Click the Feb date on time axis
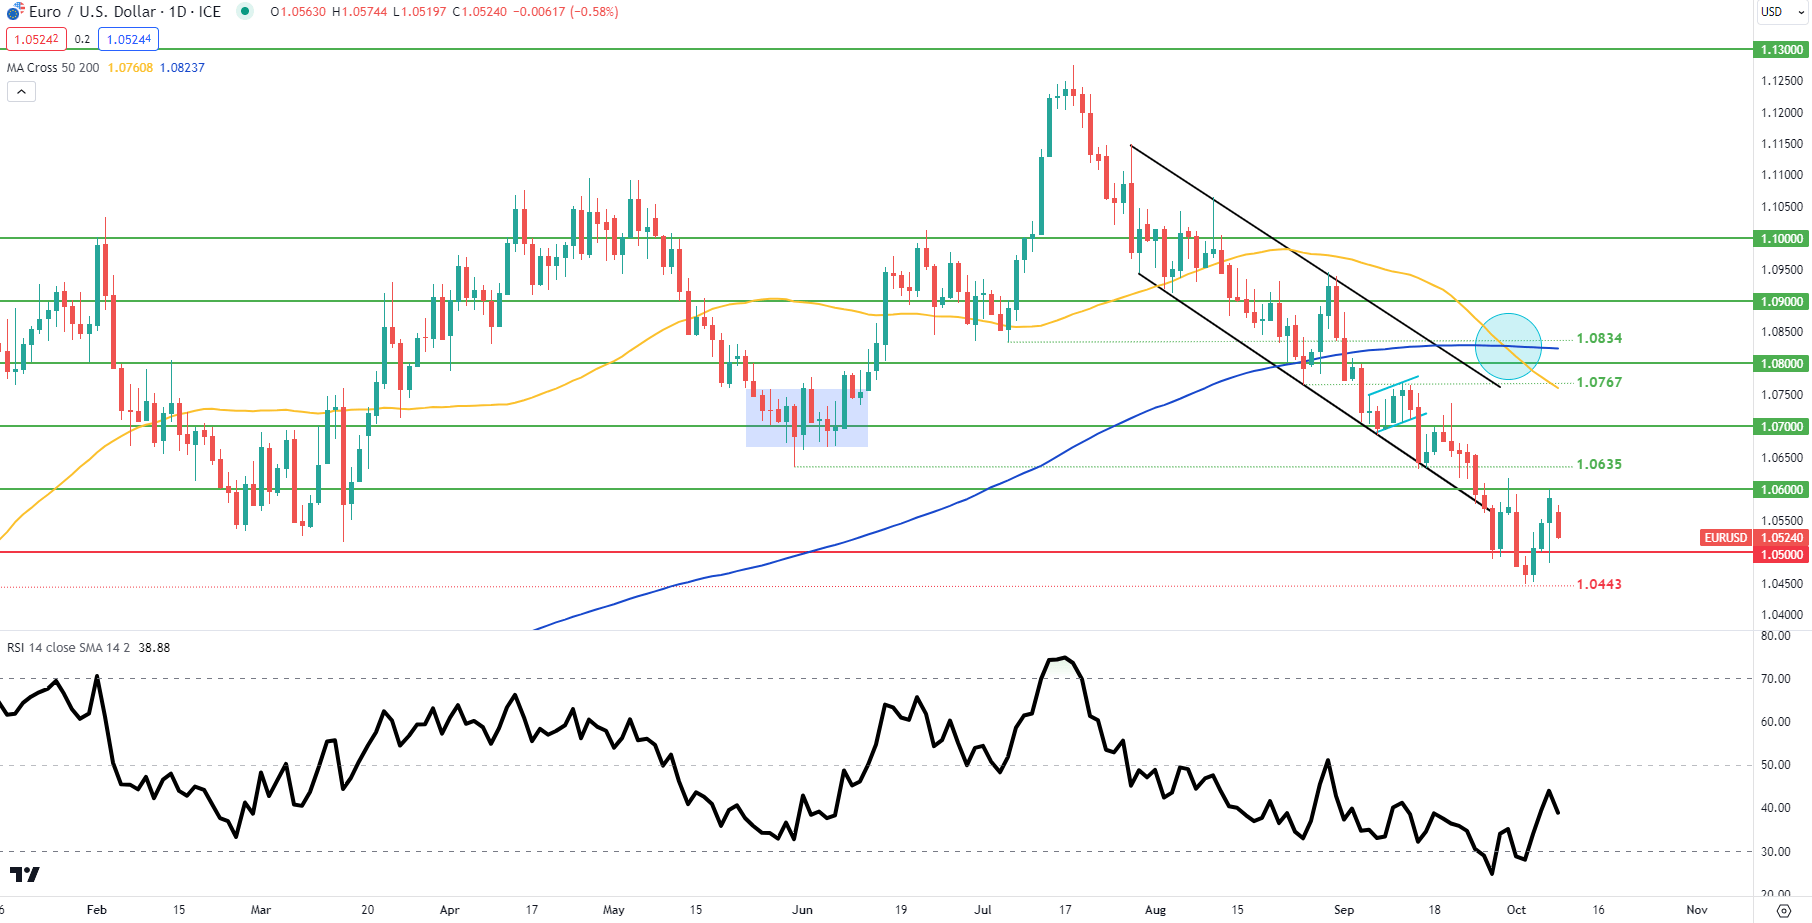Image resolution: width=1812 pixels, height=923 pixels. coord(96,909)
